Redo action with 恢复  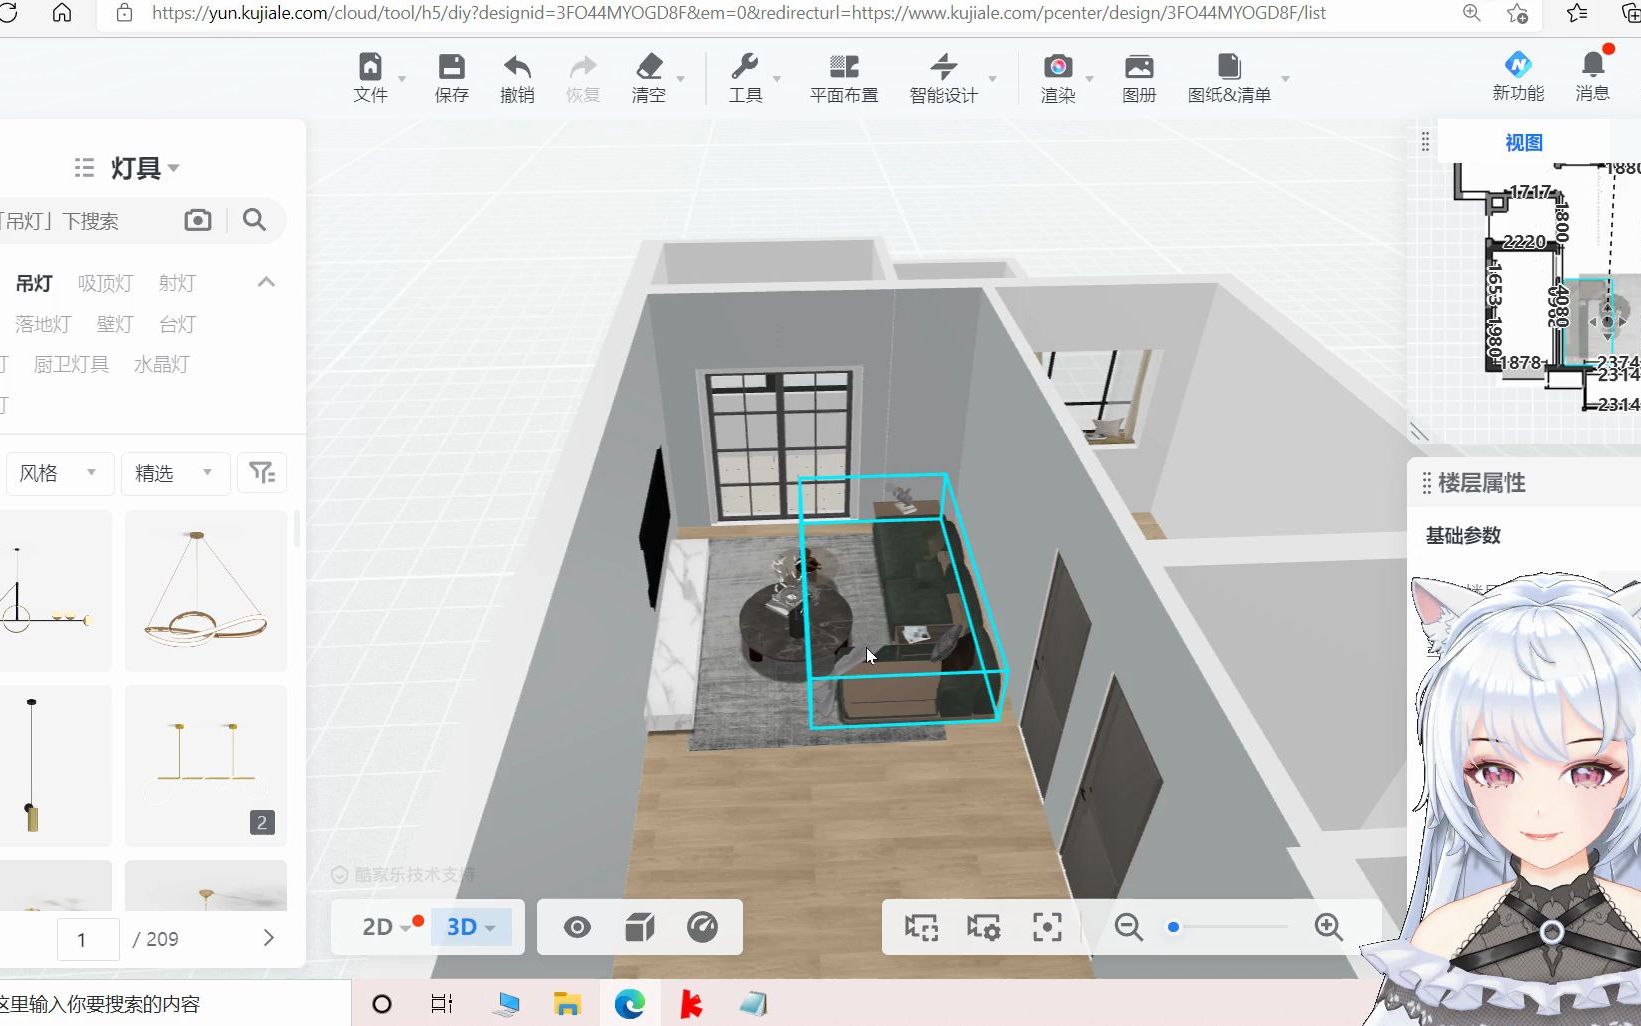click(583, 79)
